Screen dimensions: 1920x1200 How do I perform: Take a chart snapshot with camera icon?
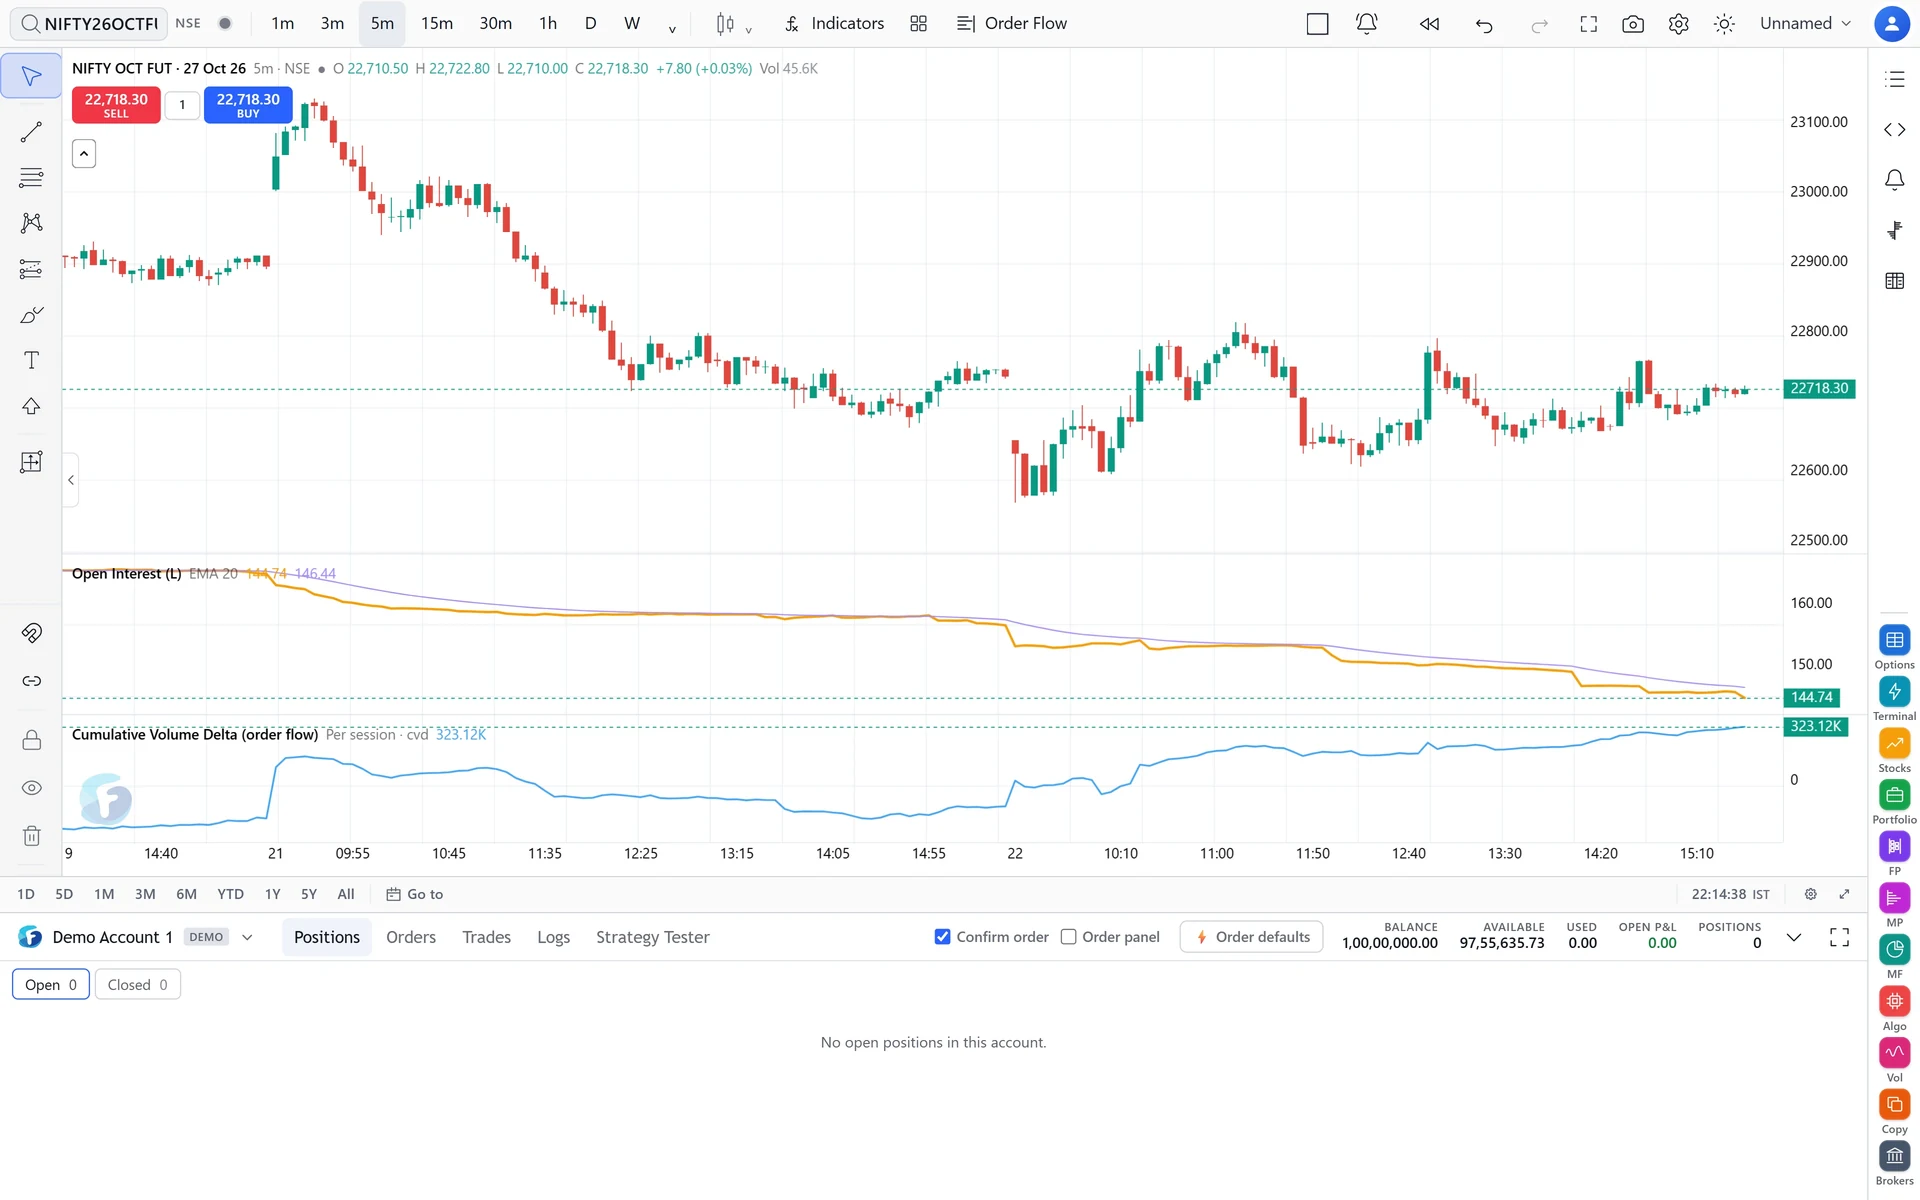(x=1633, y=23)
